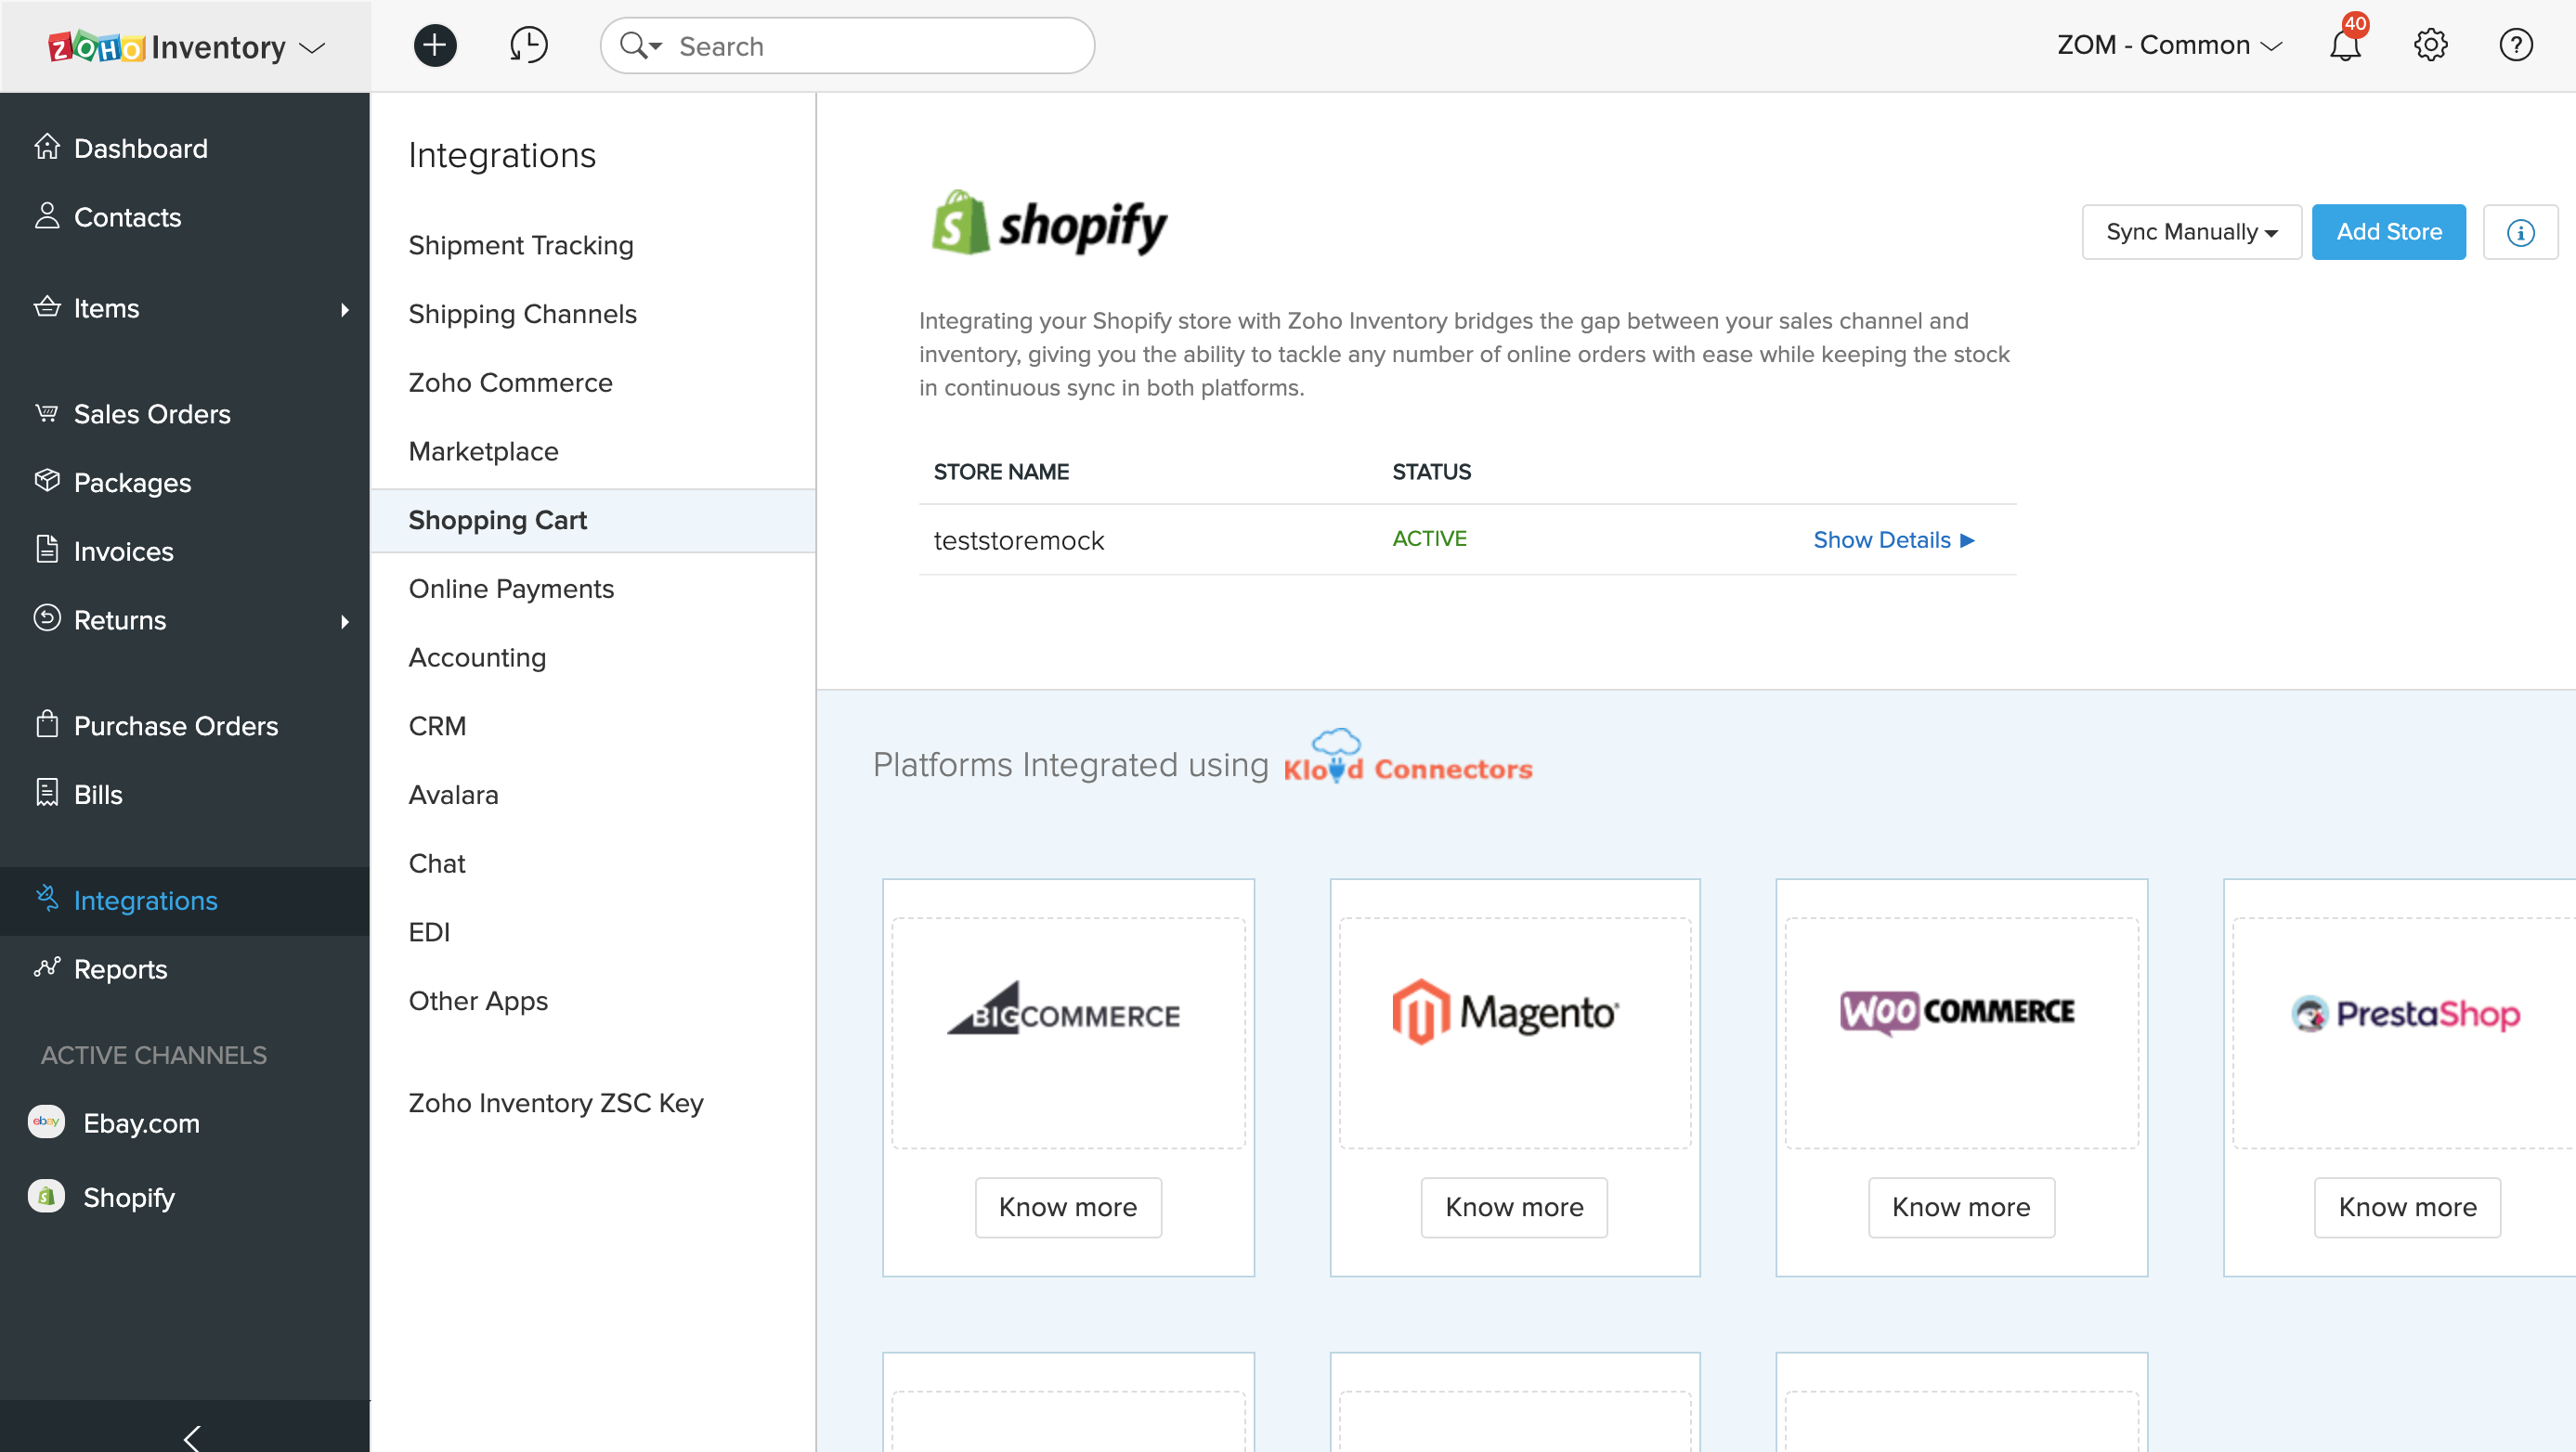This screenshot has width=2576, height=1452.
Task: Click Know more under Magento
Action: coord(1514,1207)
